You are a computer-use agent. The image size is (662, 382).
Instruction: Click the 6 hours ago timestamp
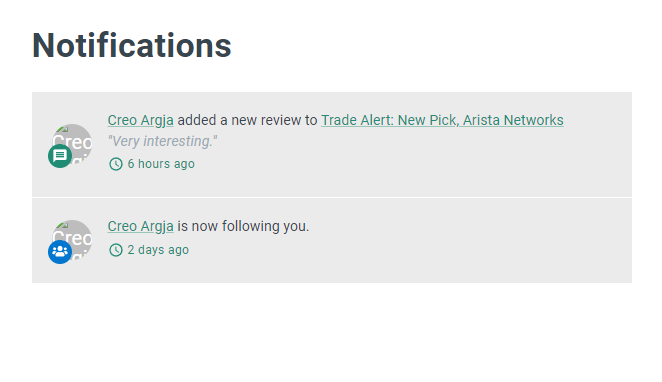tap(161, 164)
